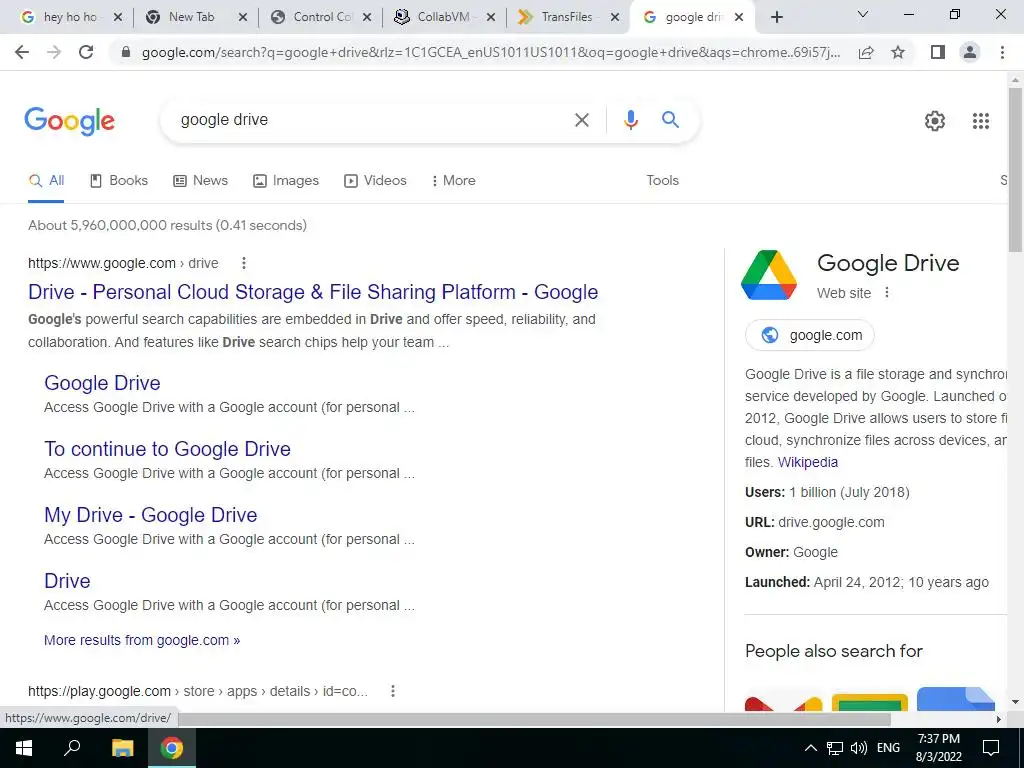
Task: Submit search with the magnifier icon
Action: (670, 120)
